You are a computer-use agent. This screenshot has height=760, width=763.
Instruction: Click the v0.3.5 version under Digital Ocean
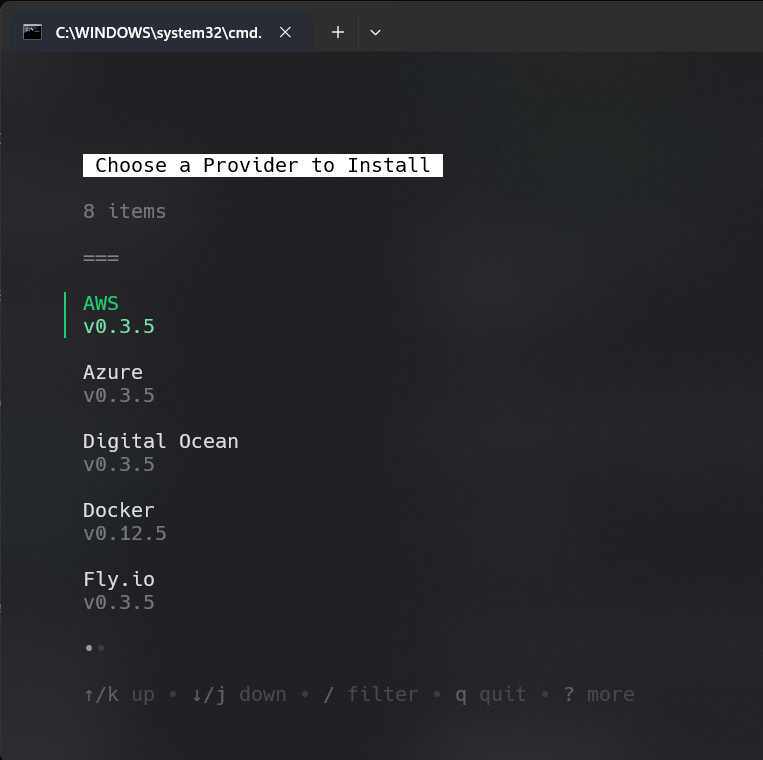click(x=119, y=464)
